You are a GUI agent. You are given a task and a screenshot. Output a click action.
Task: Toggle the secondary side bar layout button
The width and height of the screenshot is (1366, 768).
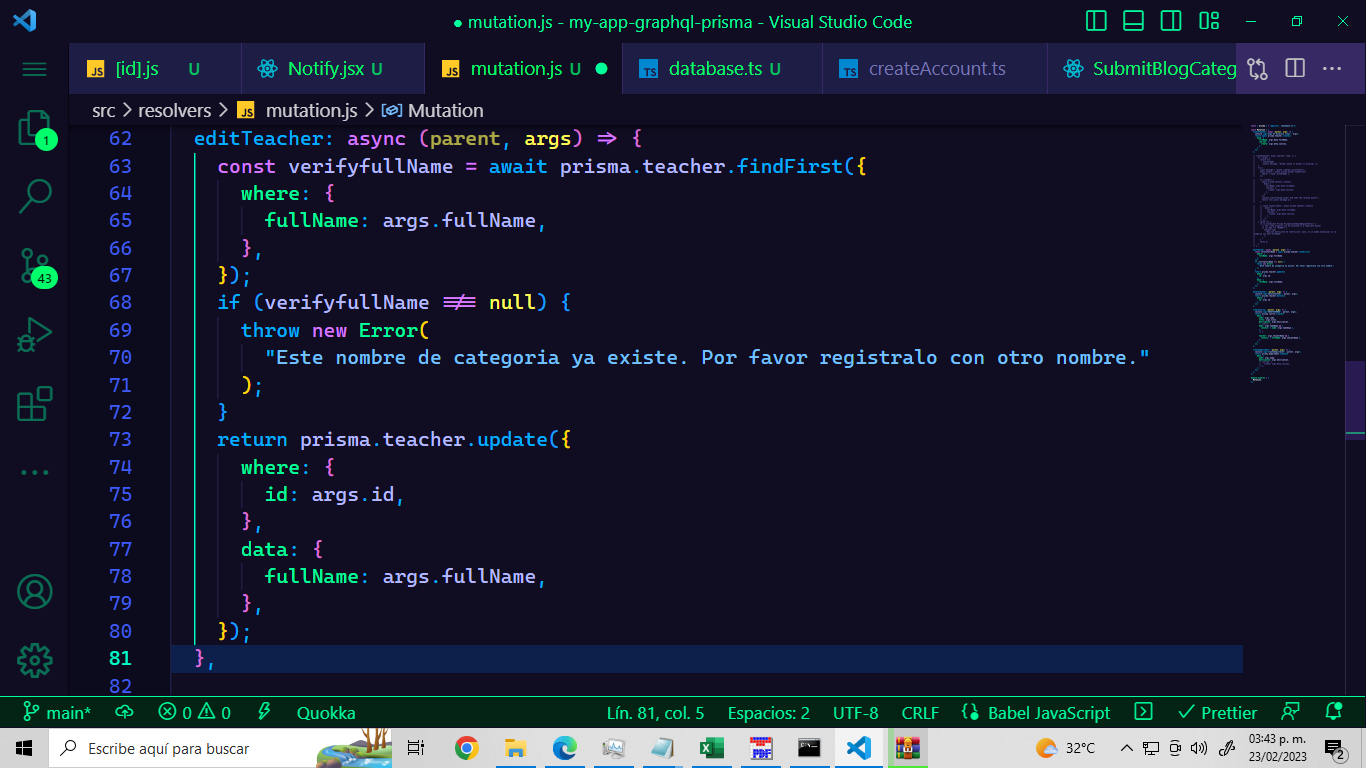point(1171,21)
